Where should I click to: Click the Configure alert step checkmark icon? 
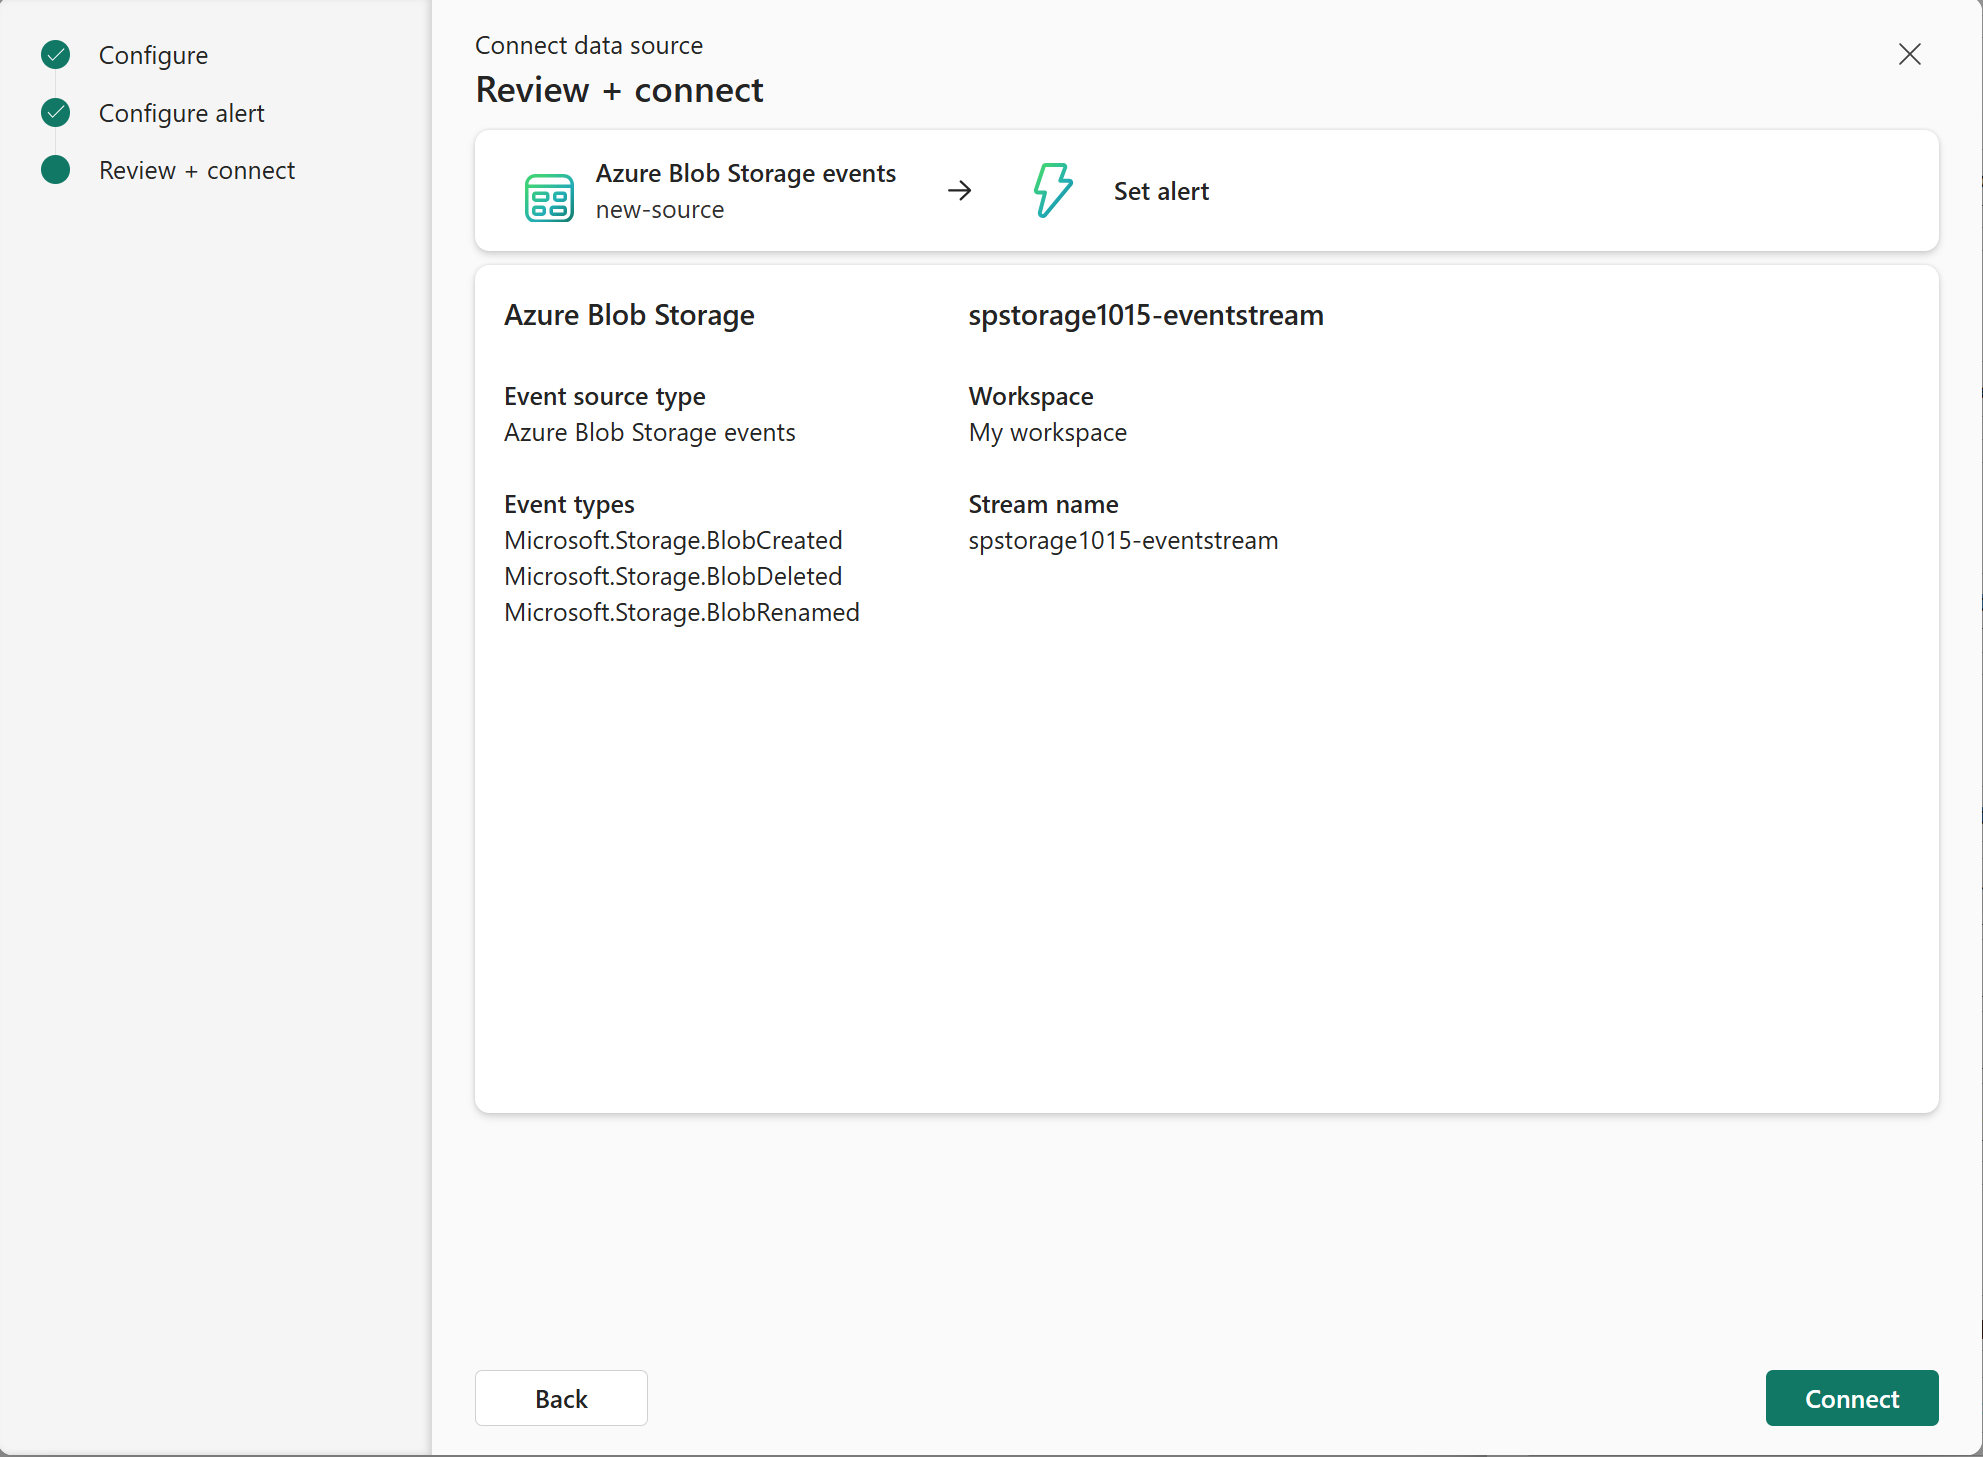[x=56, y=113]
